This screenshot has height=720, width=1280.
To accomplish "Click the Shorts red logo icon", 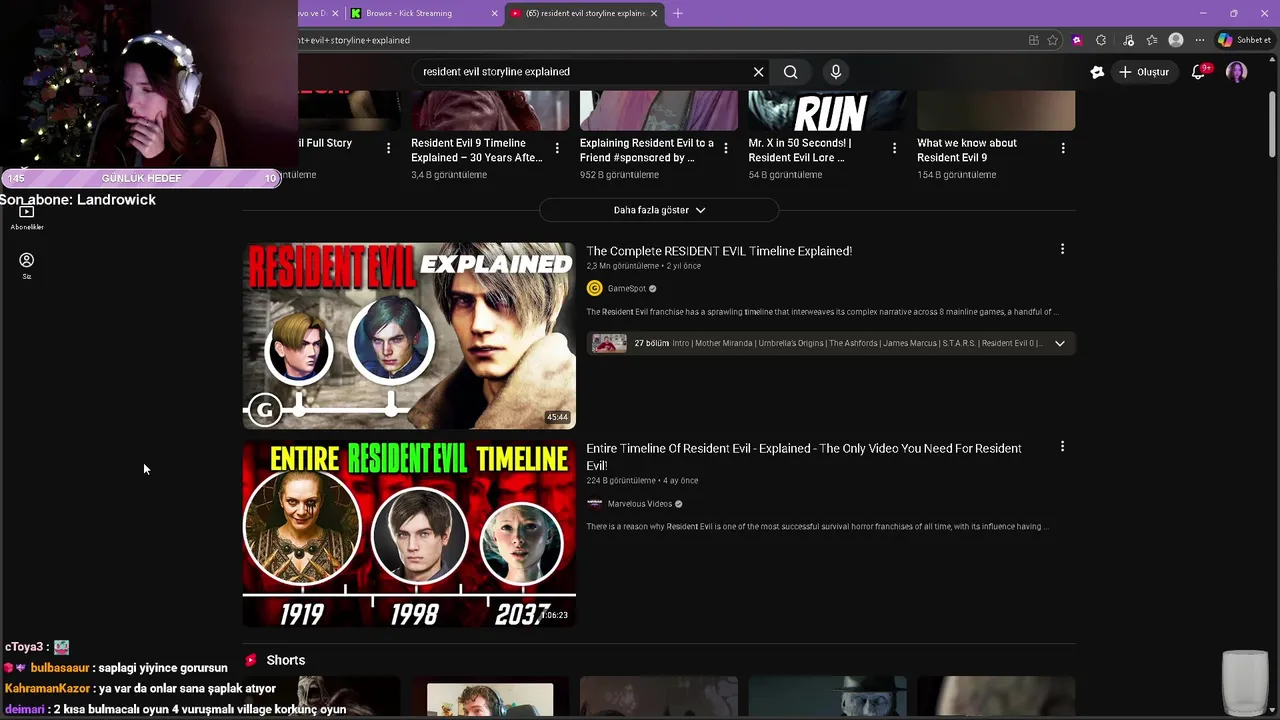I will point(251,660).
